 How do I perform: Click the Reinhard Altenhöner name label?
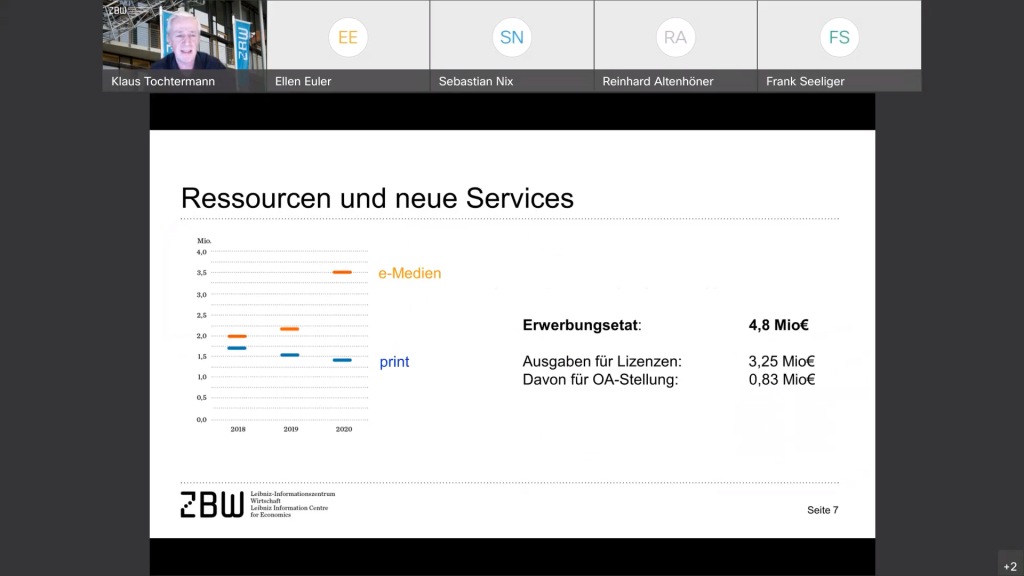click(658, 81)
